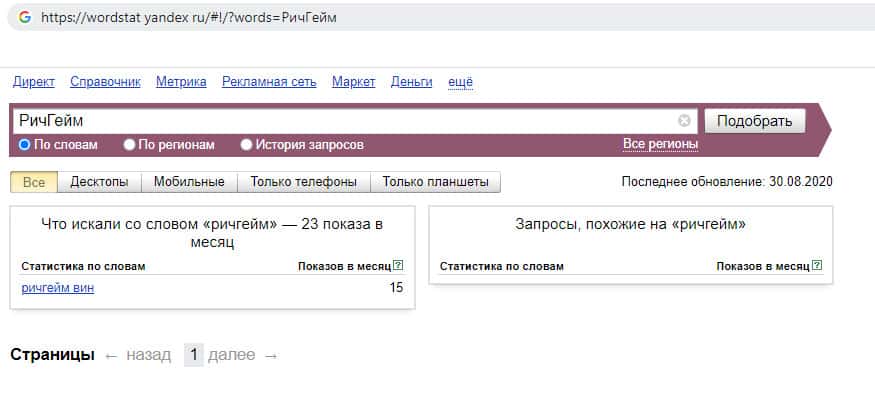Select the По регионам radio option
Image resolution: width=875 pixels, height=410 pixels.
[129, 145]
